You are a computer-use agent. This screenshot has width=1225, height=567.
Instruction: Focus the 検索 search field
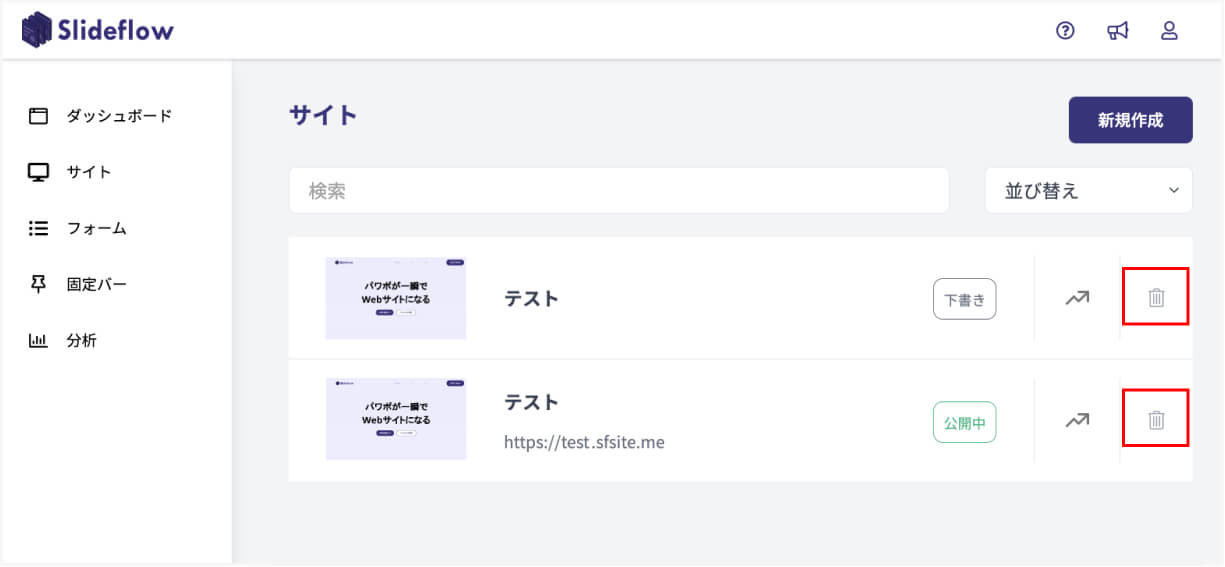coord(618,190)
